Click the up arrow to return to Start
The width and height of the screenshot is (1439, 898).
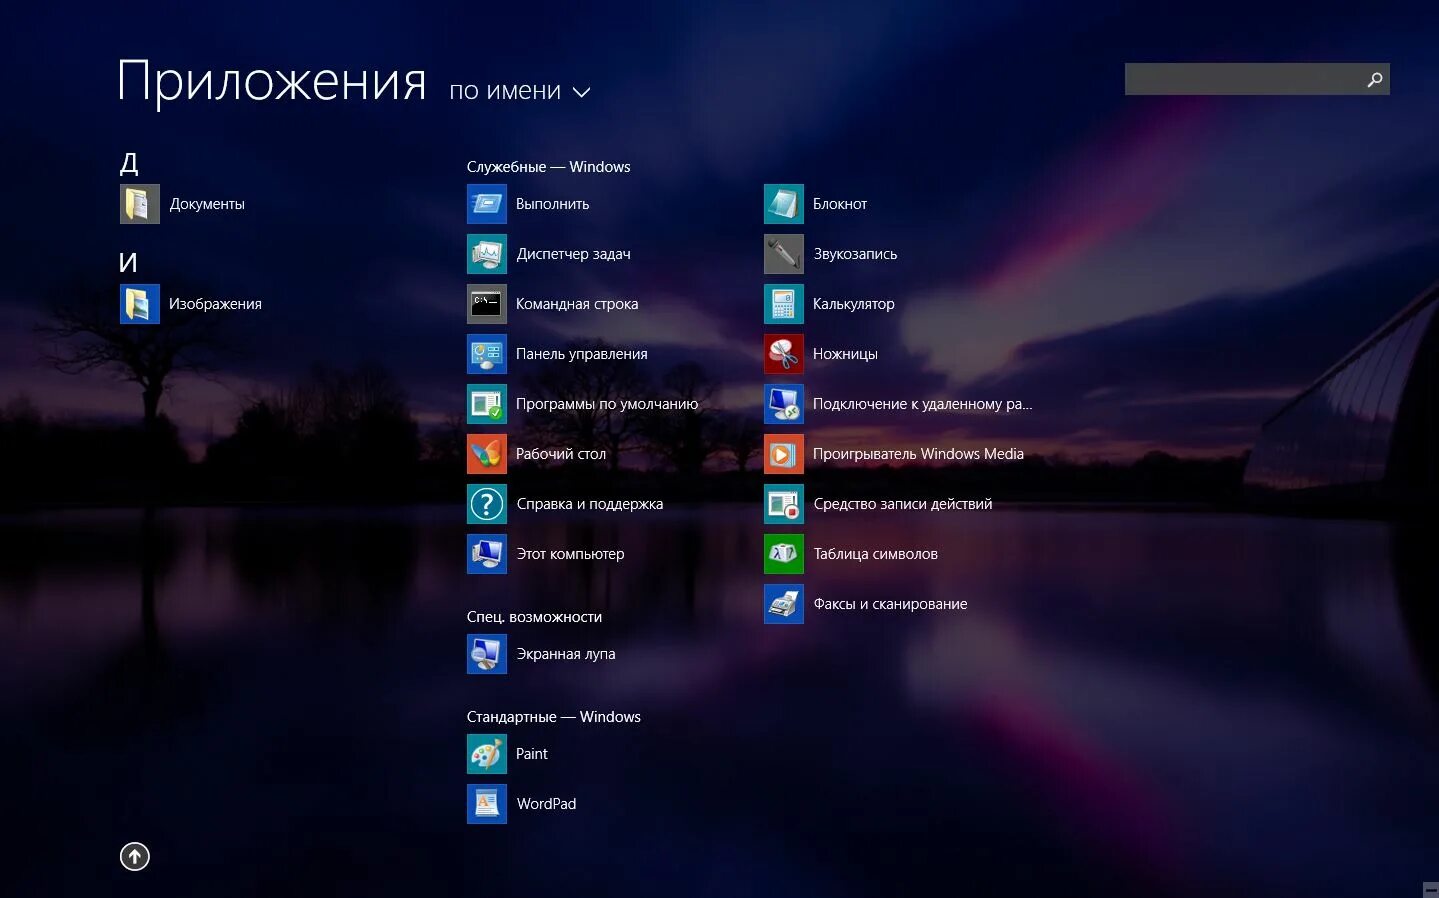point(135,857)
